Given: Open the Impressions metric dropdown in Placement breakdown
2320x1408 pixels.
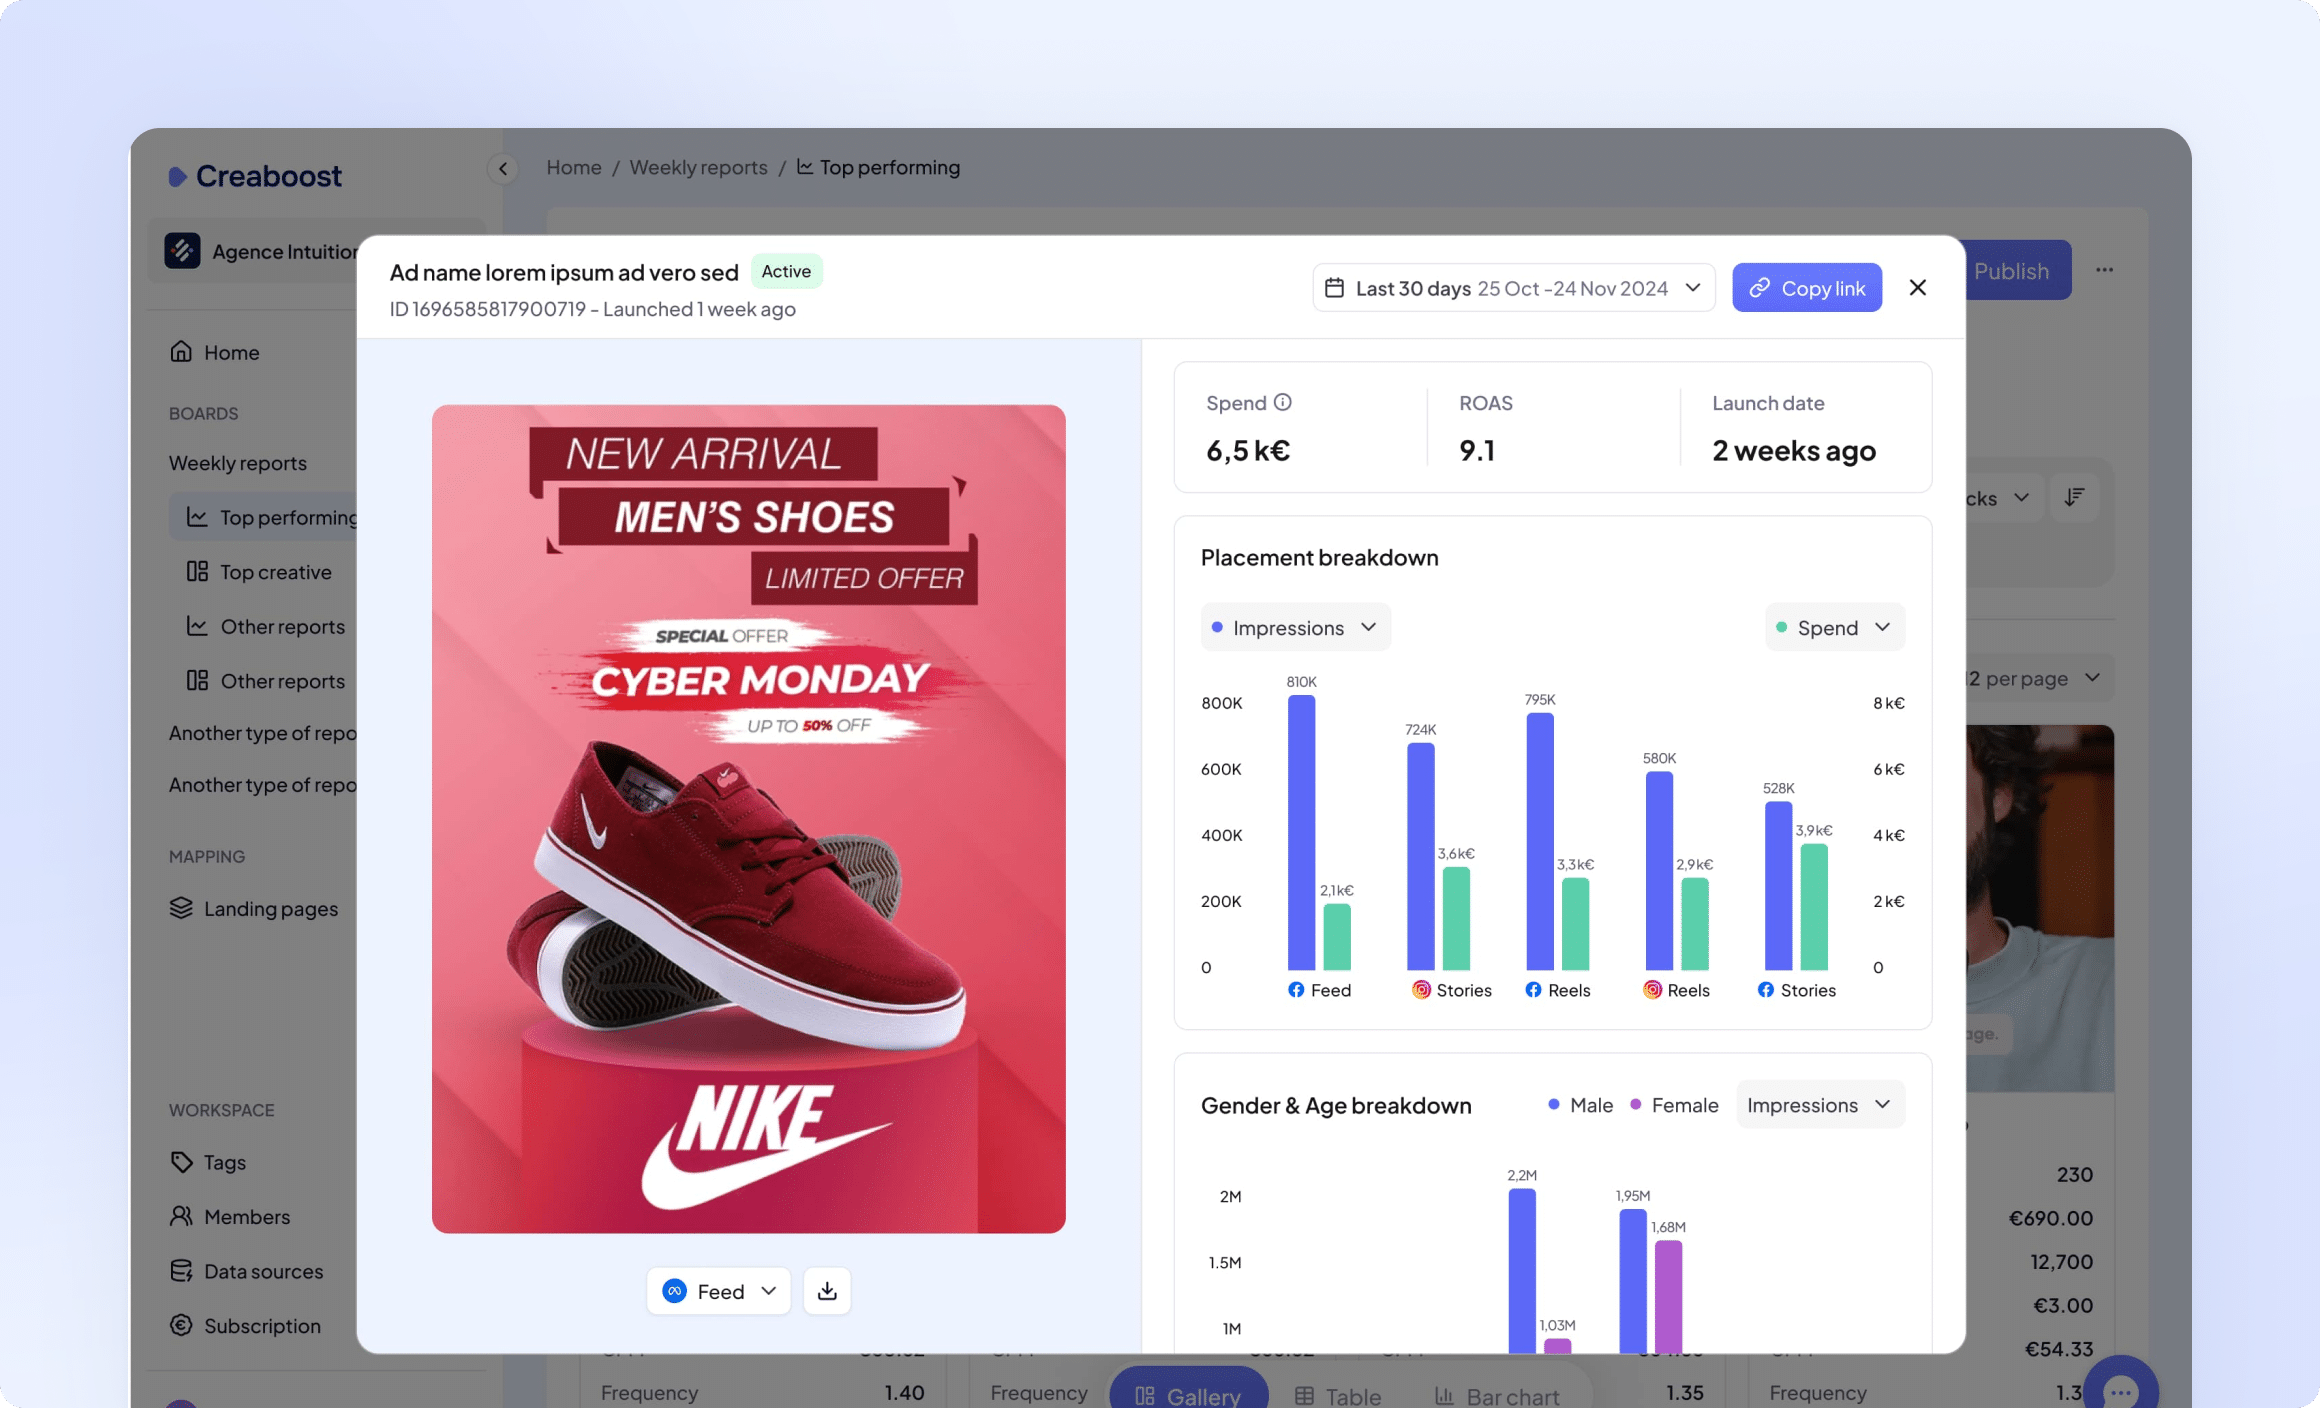Looking at the screenshot, I should coord(1295,627).
